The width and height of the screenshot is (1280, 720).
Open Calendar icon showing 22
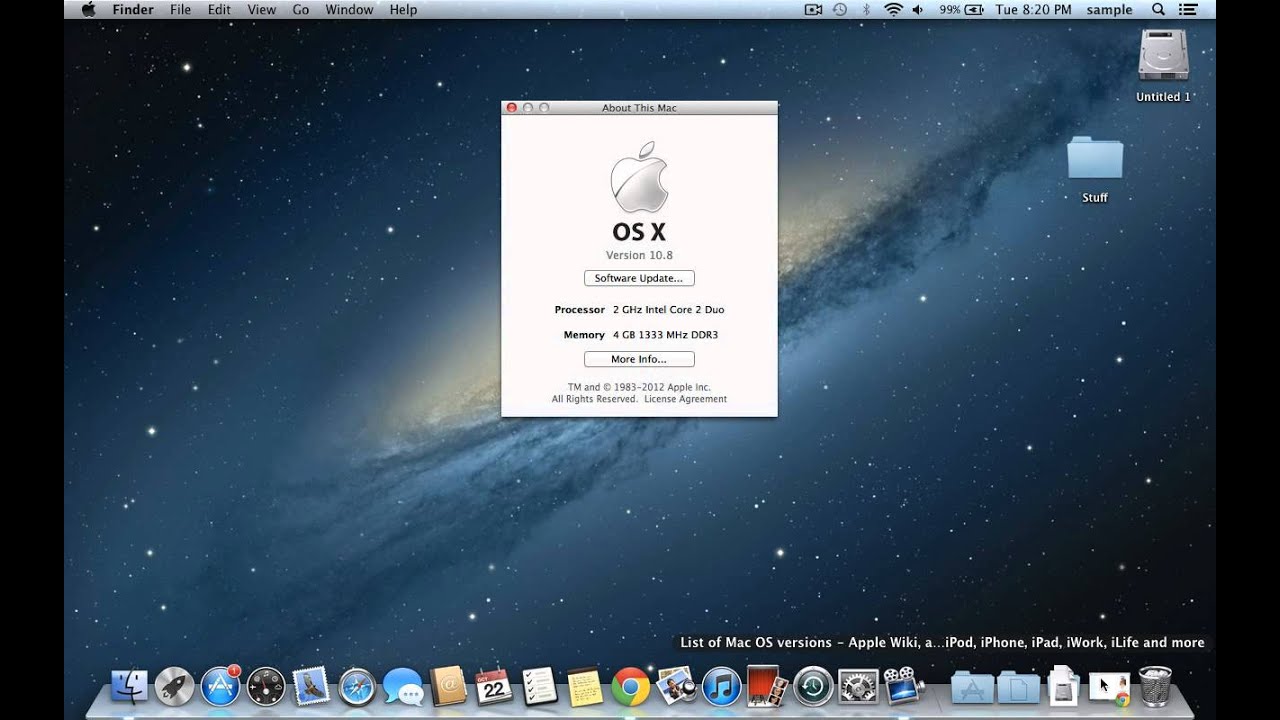[x=494, y=686]
